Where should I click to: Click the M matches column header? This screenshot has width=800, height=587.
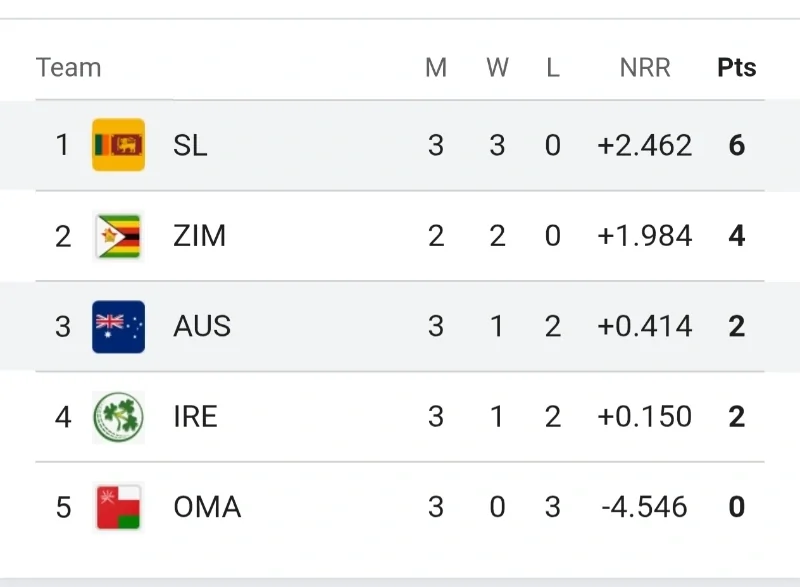tap(436, 68)
